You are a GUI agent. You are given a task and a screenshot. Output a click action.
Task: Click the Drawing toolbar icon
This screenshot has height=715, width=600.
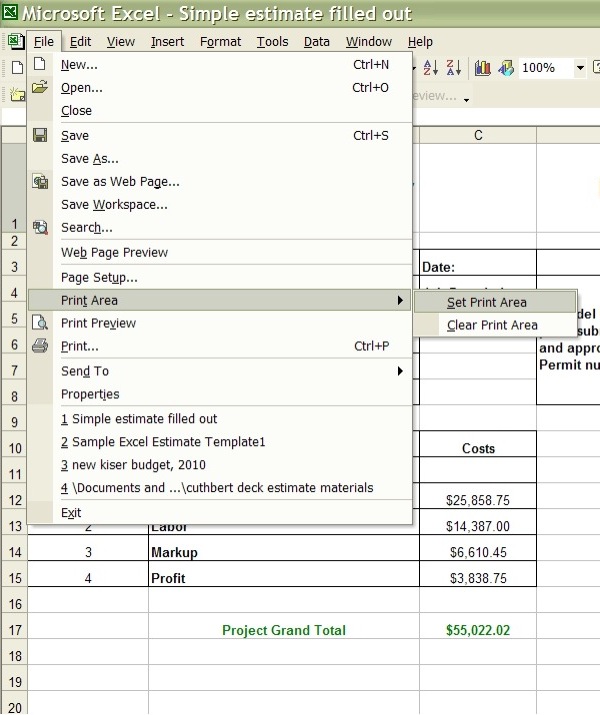[x=506, y=67]
